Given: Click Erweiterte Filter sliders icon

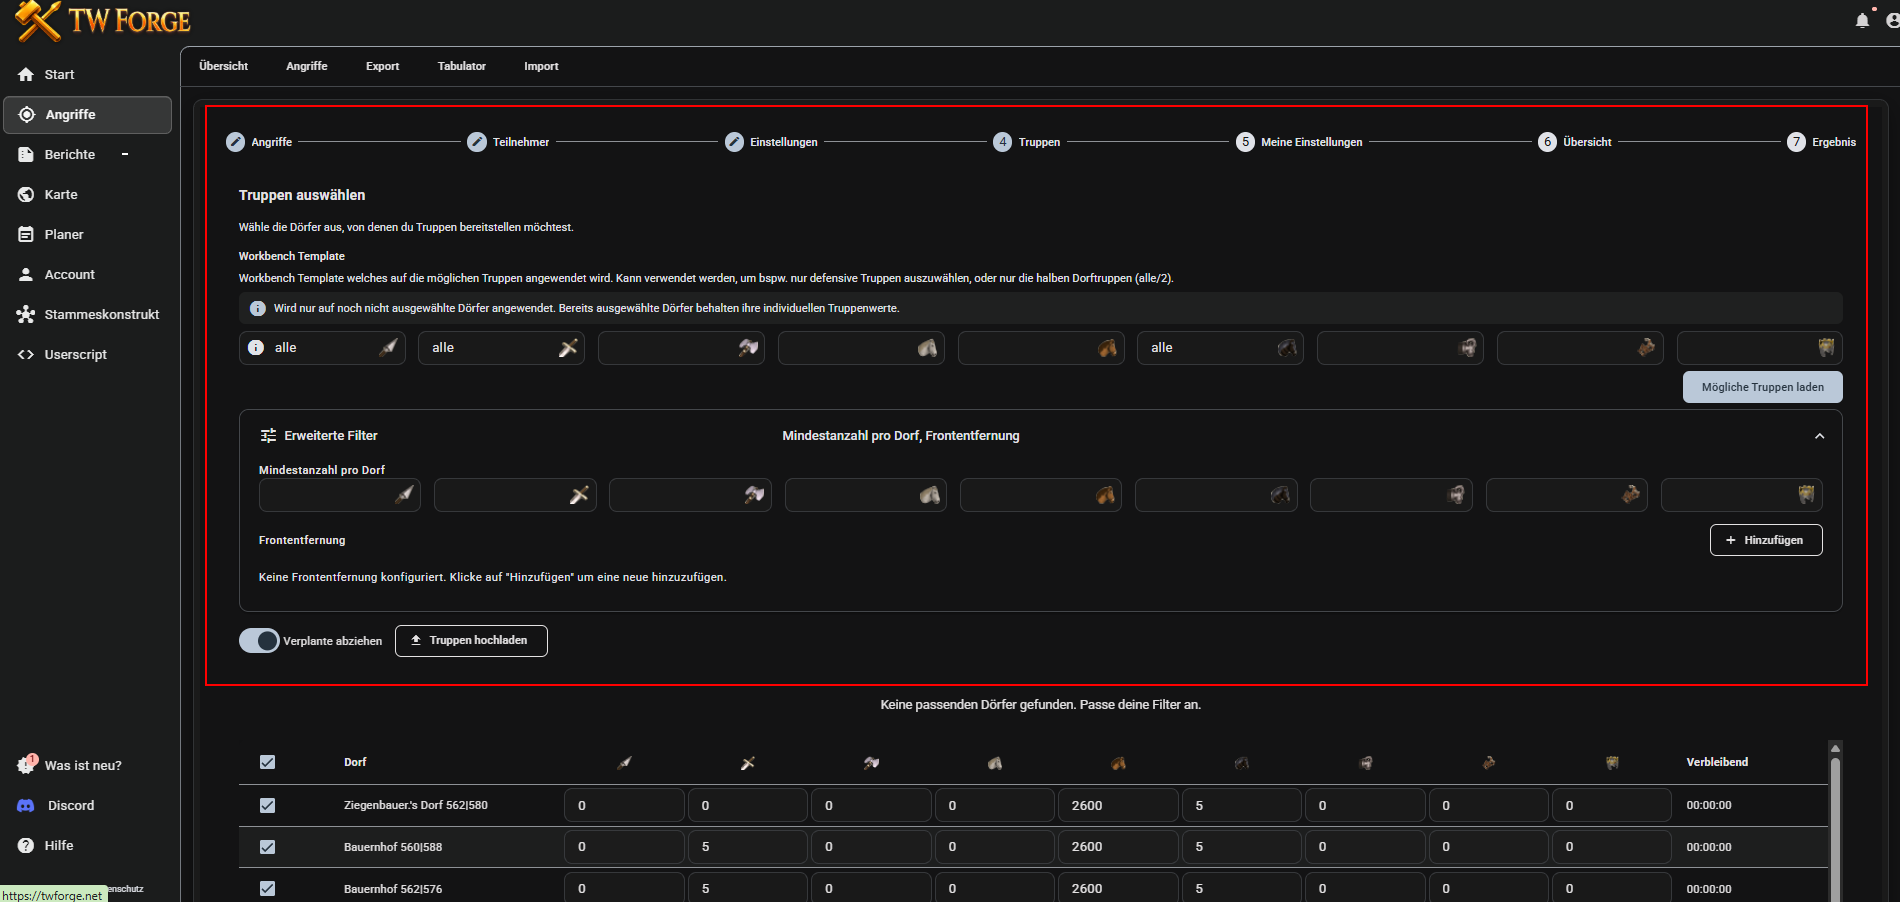Looking at the screenshot, I should (x=268, y=436).
